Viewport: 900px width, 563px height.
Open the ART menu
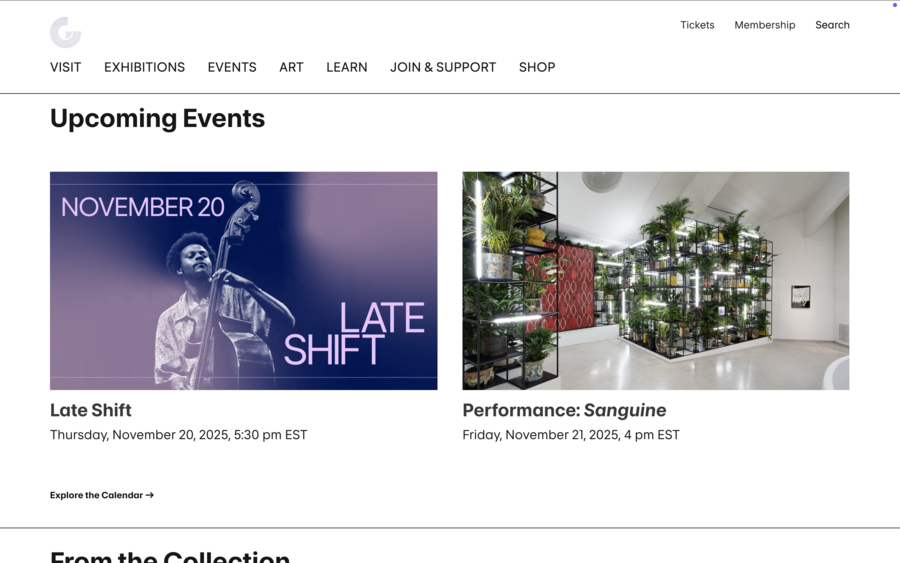click(291, 67)
